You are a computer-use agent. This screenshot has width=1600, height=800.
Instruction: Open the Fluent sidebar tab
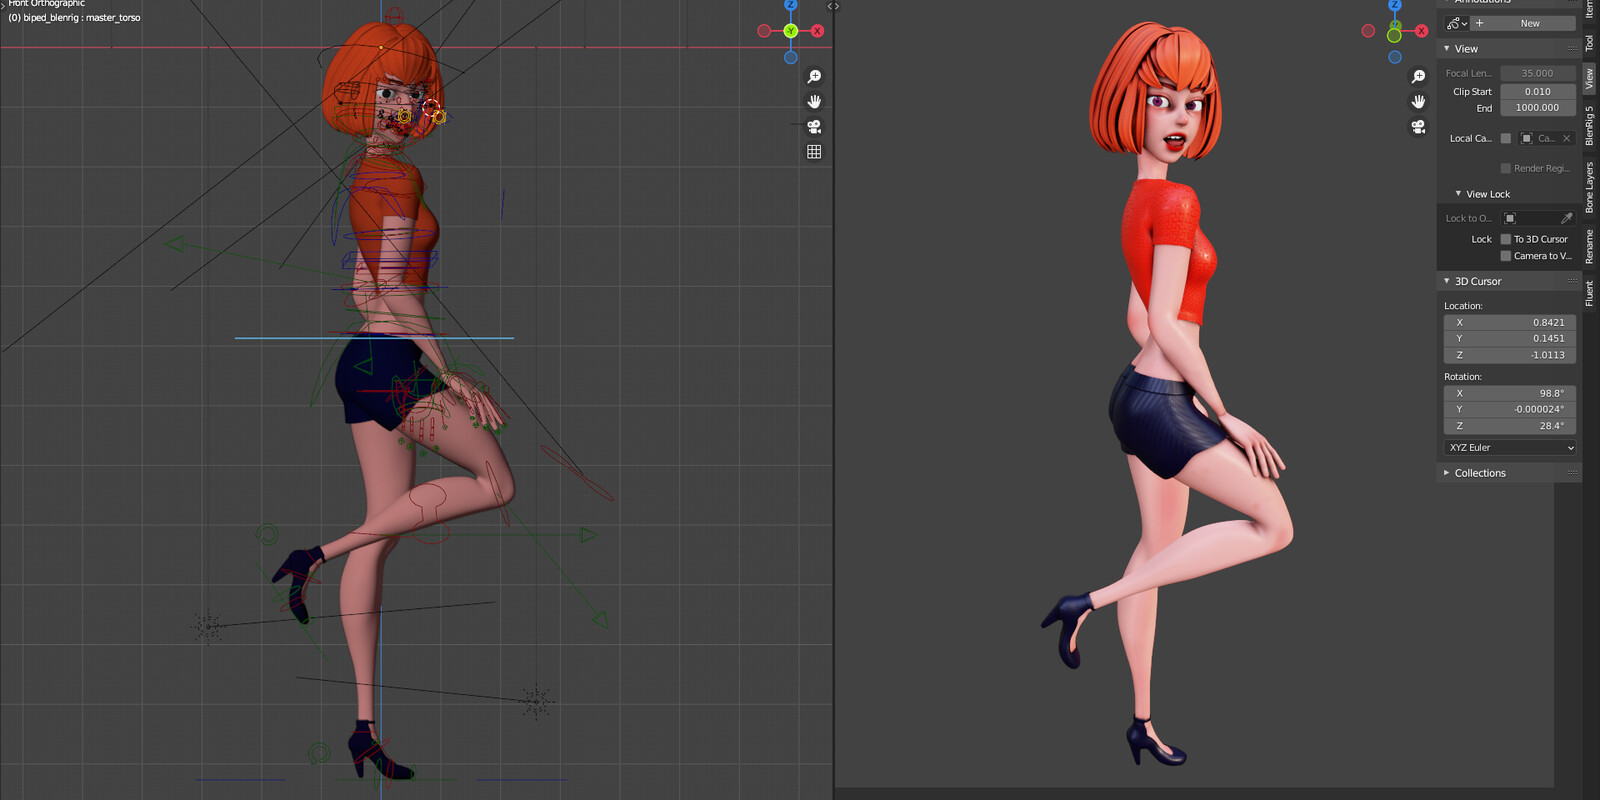1589,293
